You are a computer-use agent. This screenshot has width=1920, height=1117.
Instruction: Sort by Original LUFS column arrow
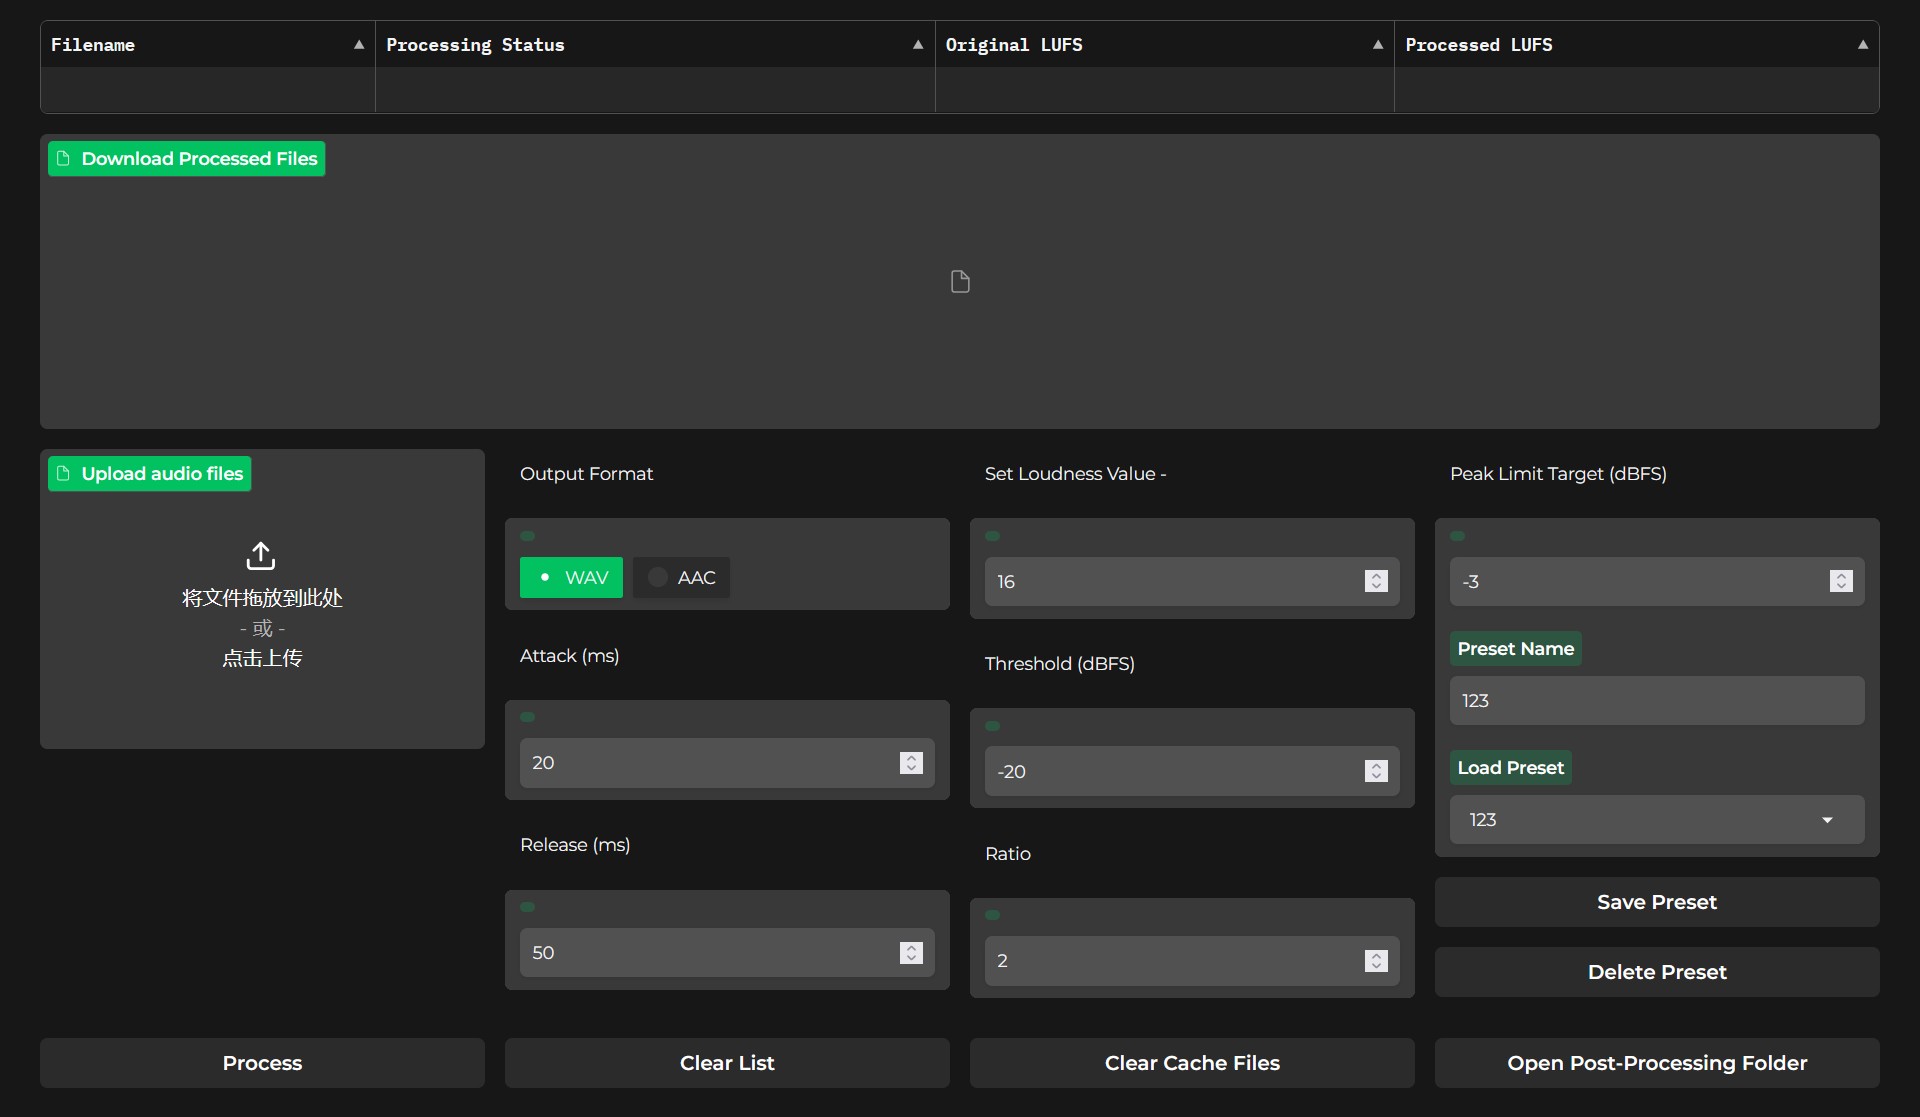(x=1378, y=45)
